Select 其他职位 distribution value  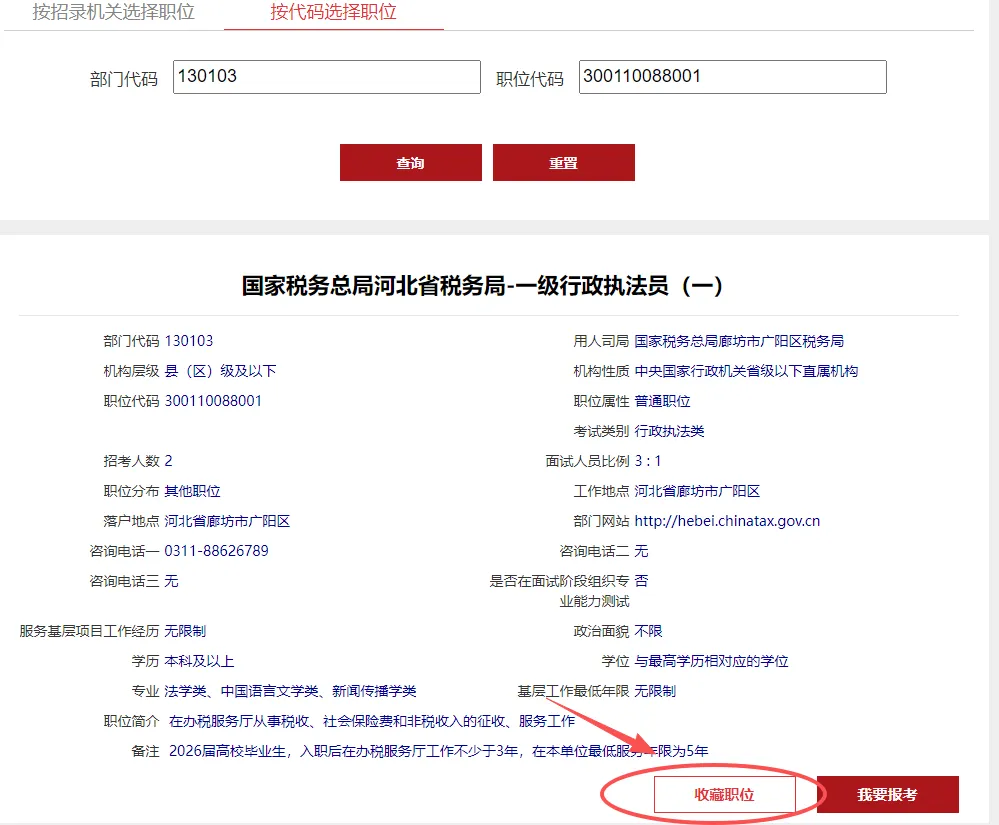pos(192,491)
